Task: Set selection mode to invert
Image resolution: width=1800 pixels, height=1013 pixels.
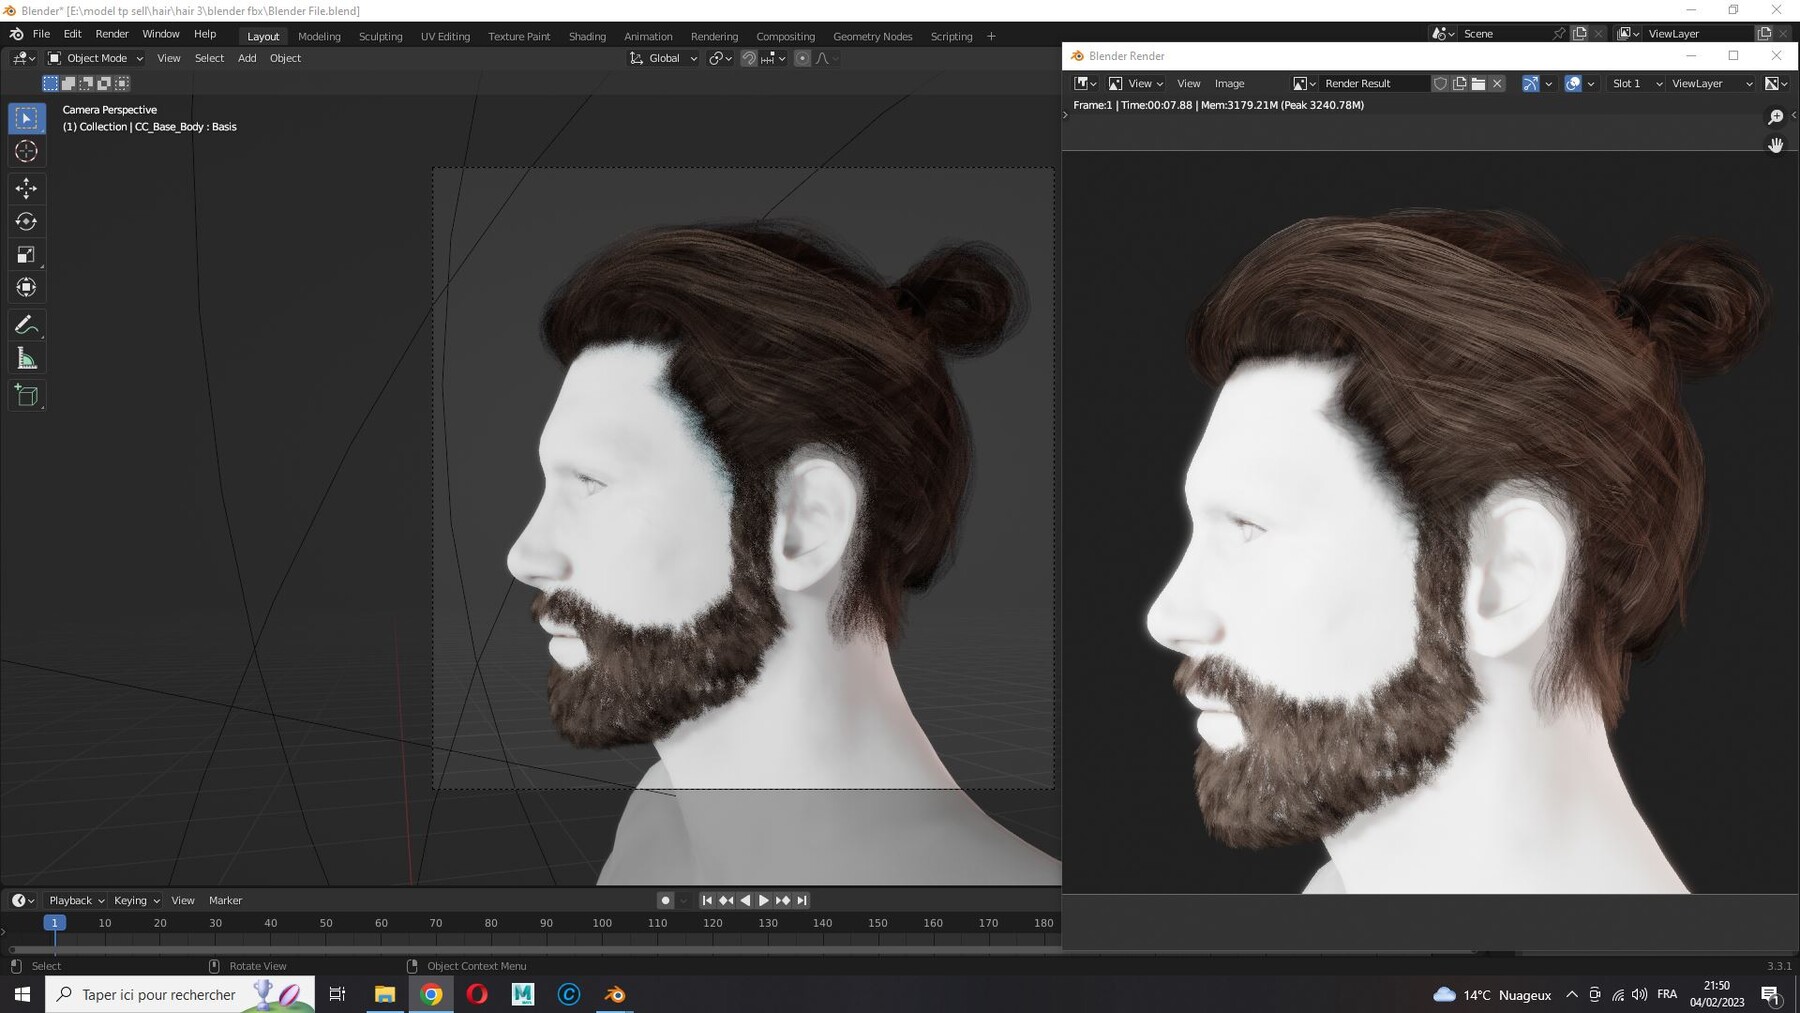Action: tap(104, 83)
